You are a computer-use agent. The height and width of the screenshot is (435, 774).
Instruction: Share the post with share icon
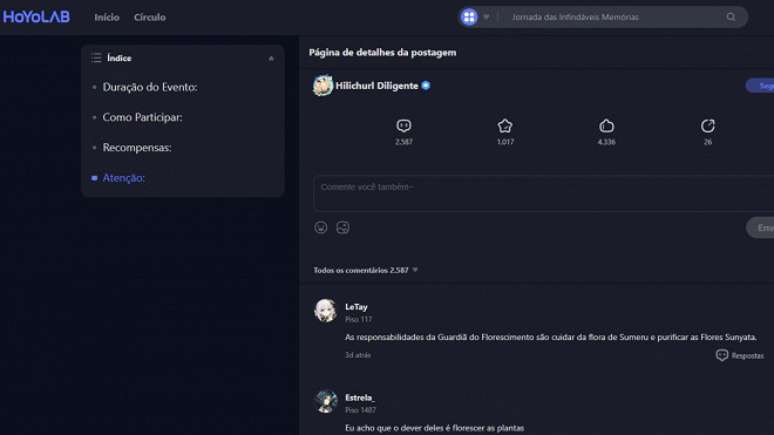click(x=708, y=126)
